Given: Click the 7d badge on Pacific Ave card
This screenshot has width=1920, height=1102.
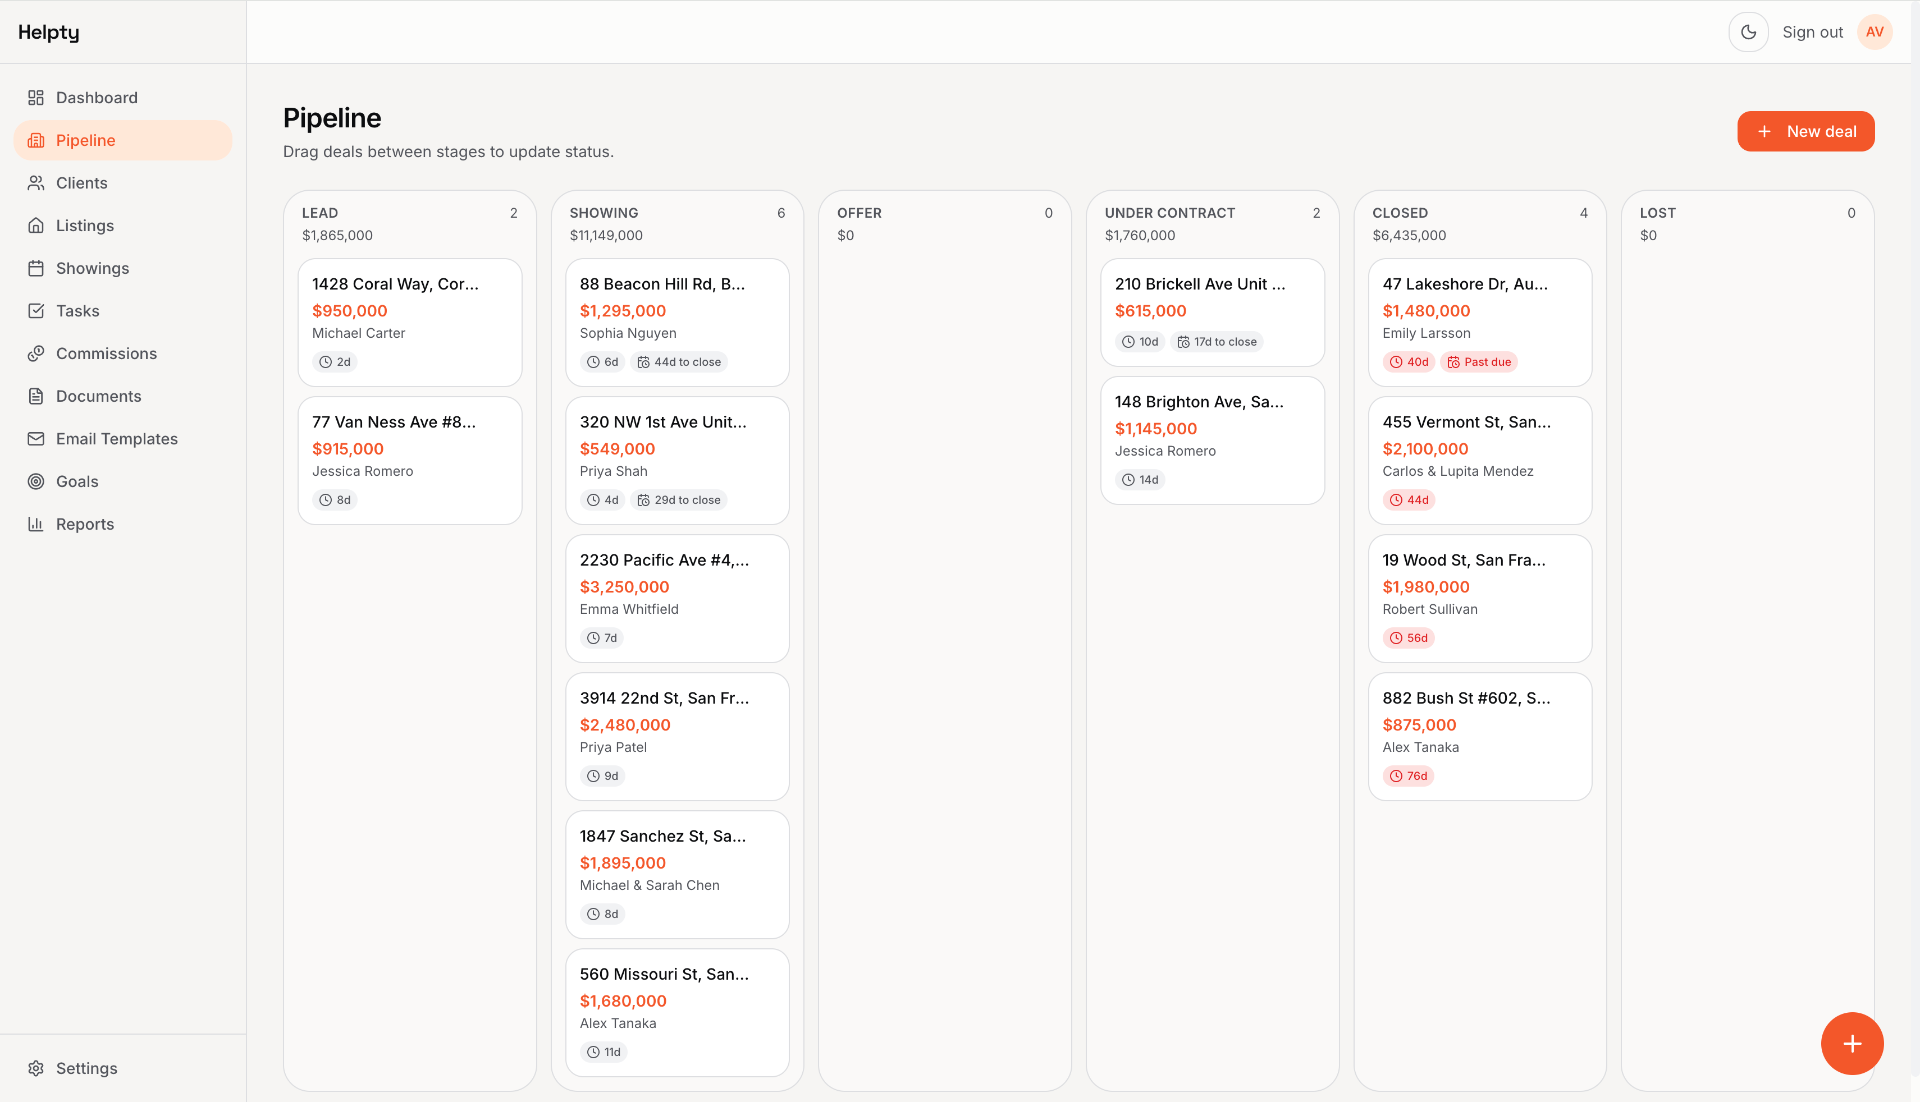Looking at the screenshot, I should (602, 638).
